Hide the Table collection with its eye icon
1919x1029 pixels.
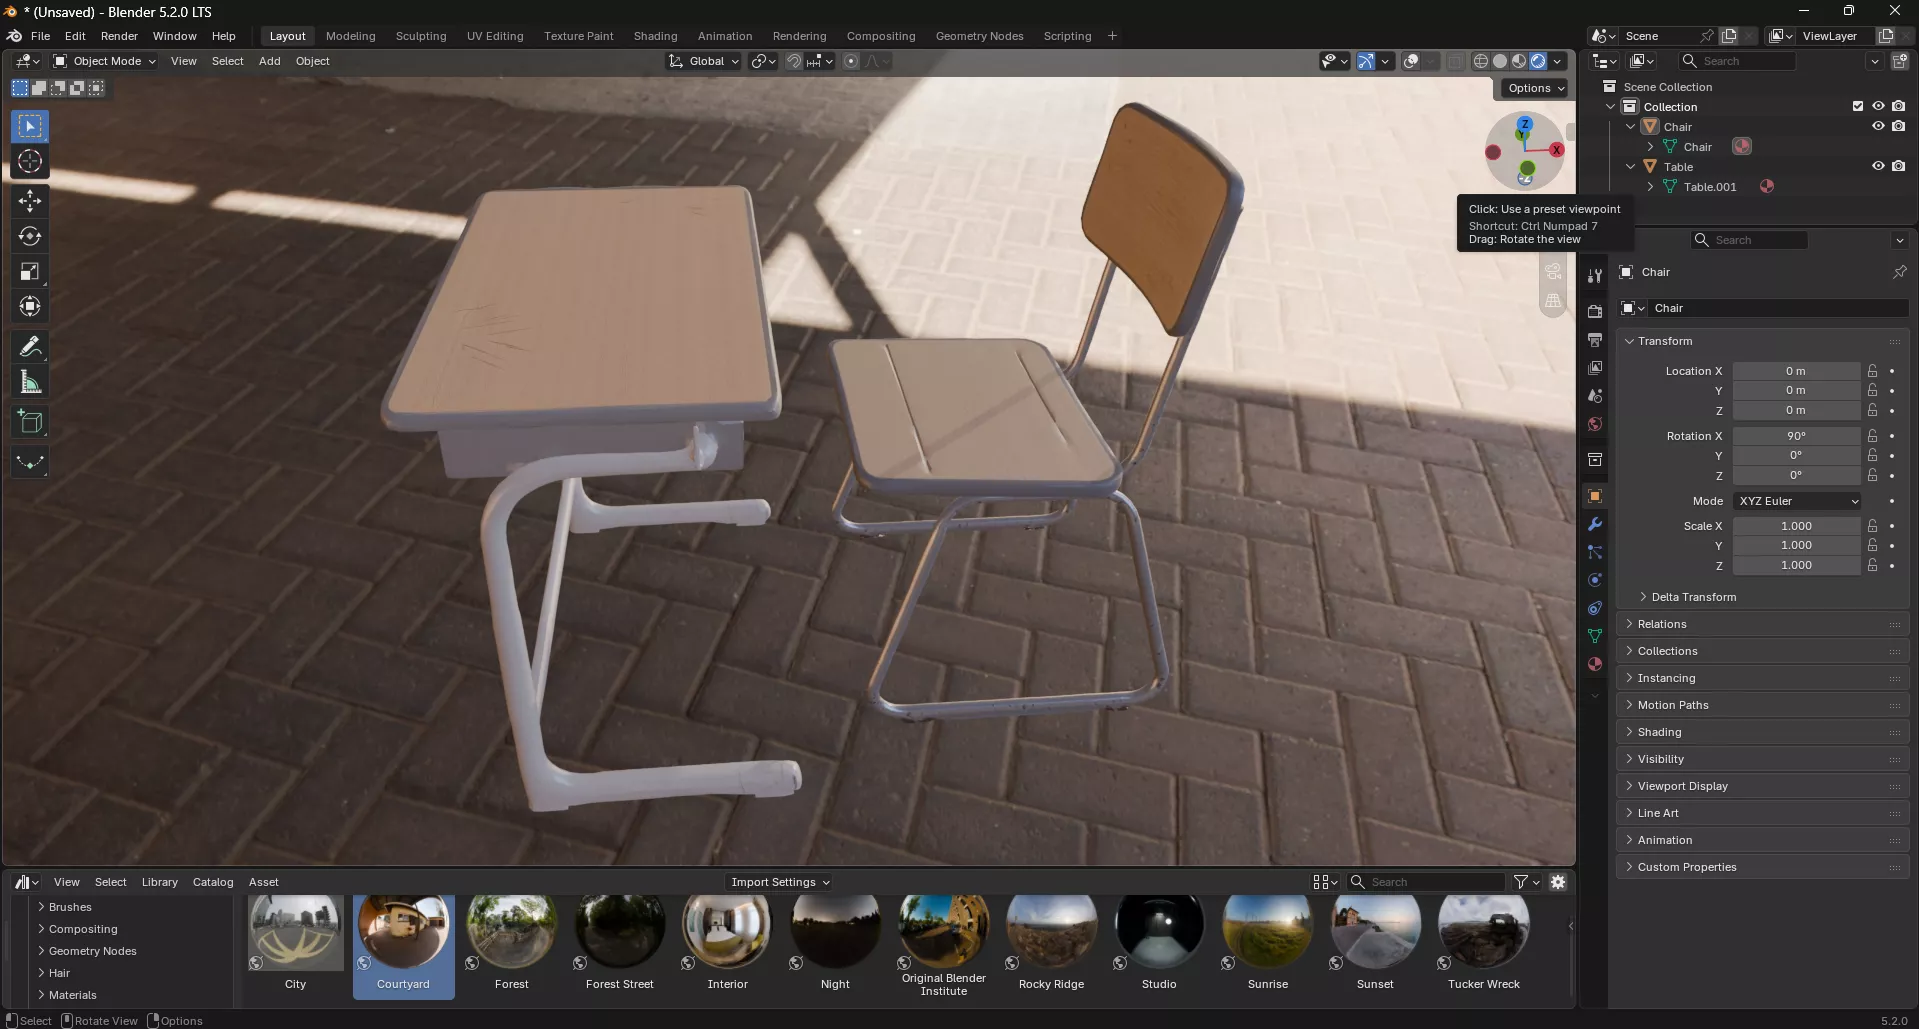pos(1878,166)
